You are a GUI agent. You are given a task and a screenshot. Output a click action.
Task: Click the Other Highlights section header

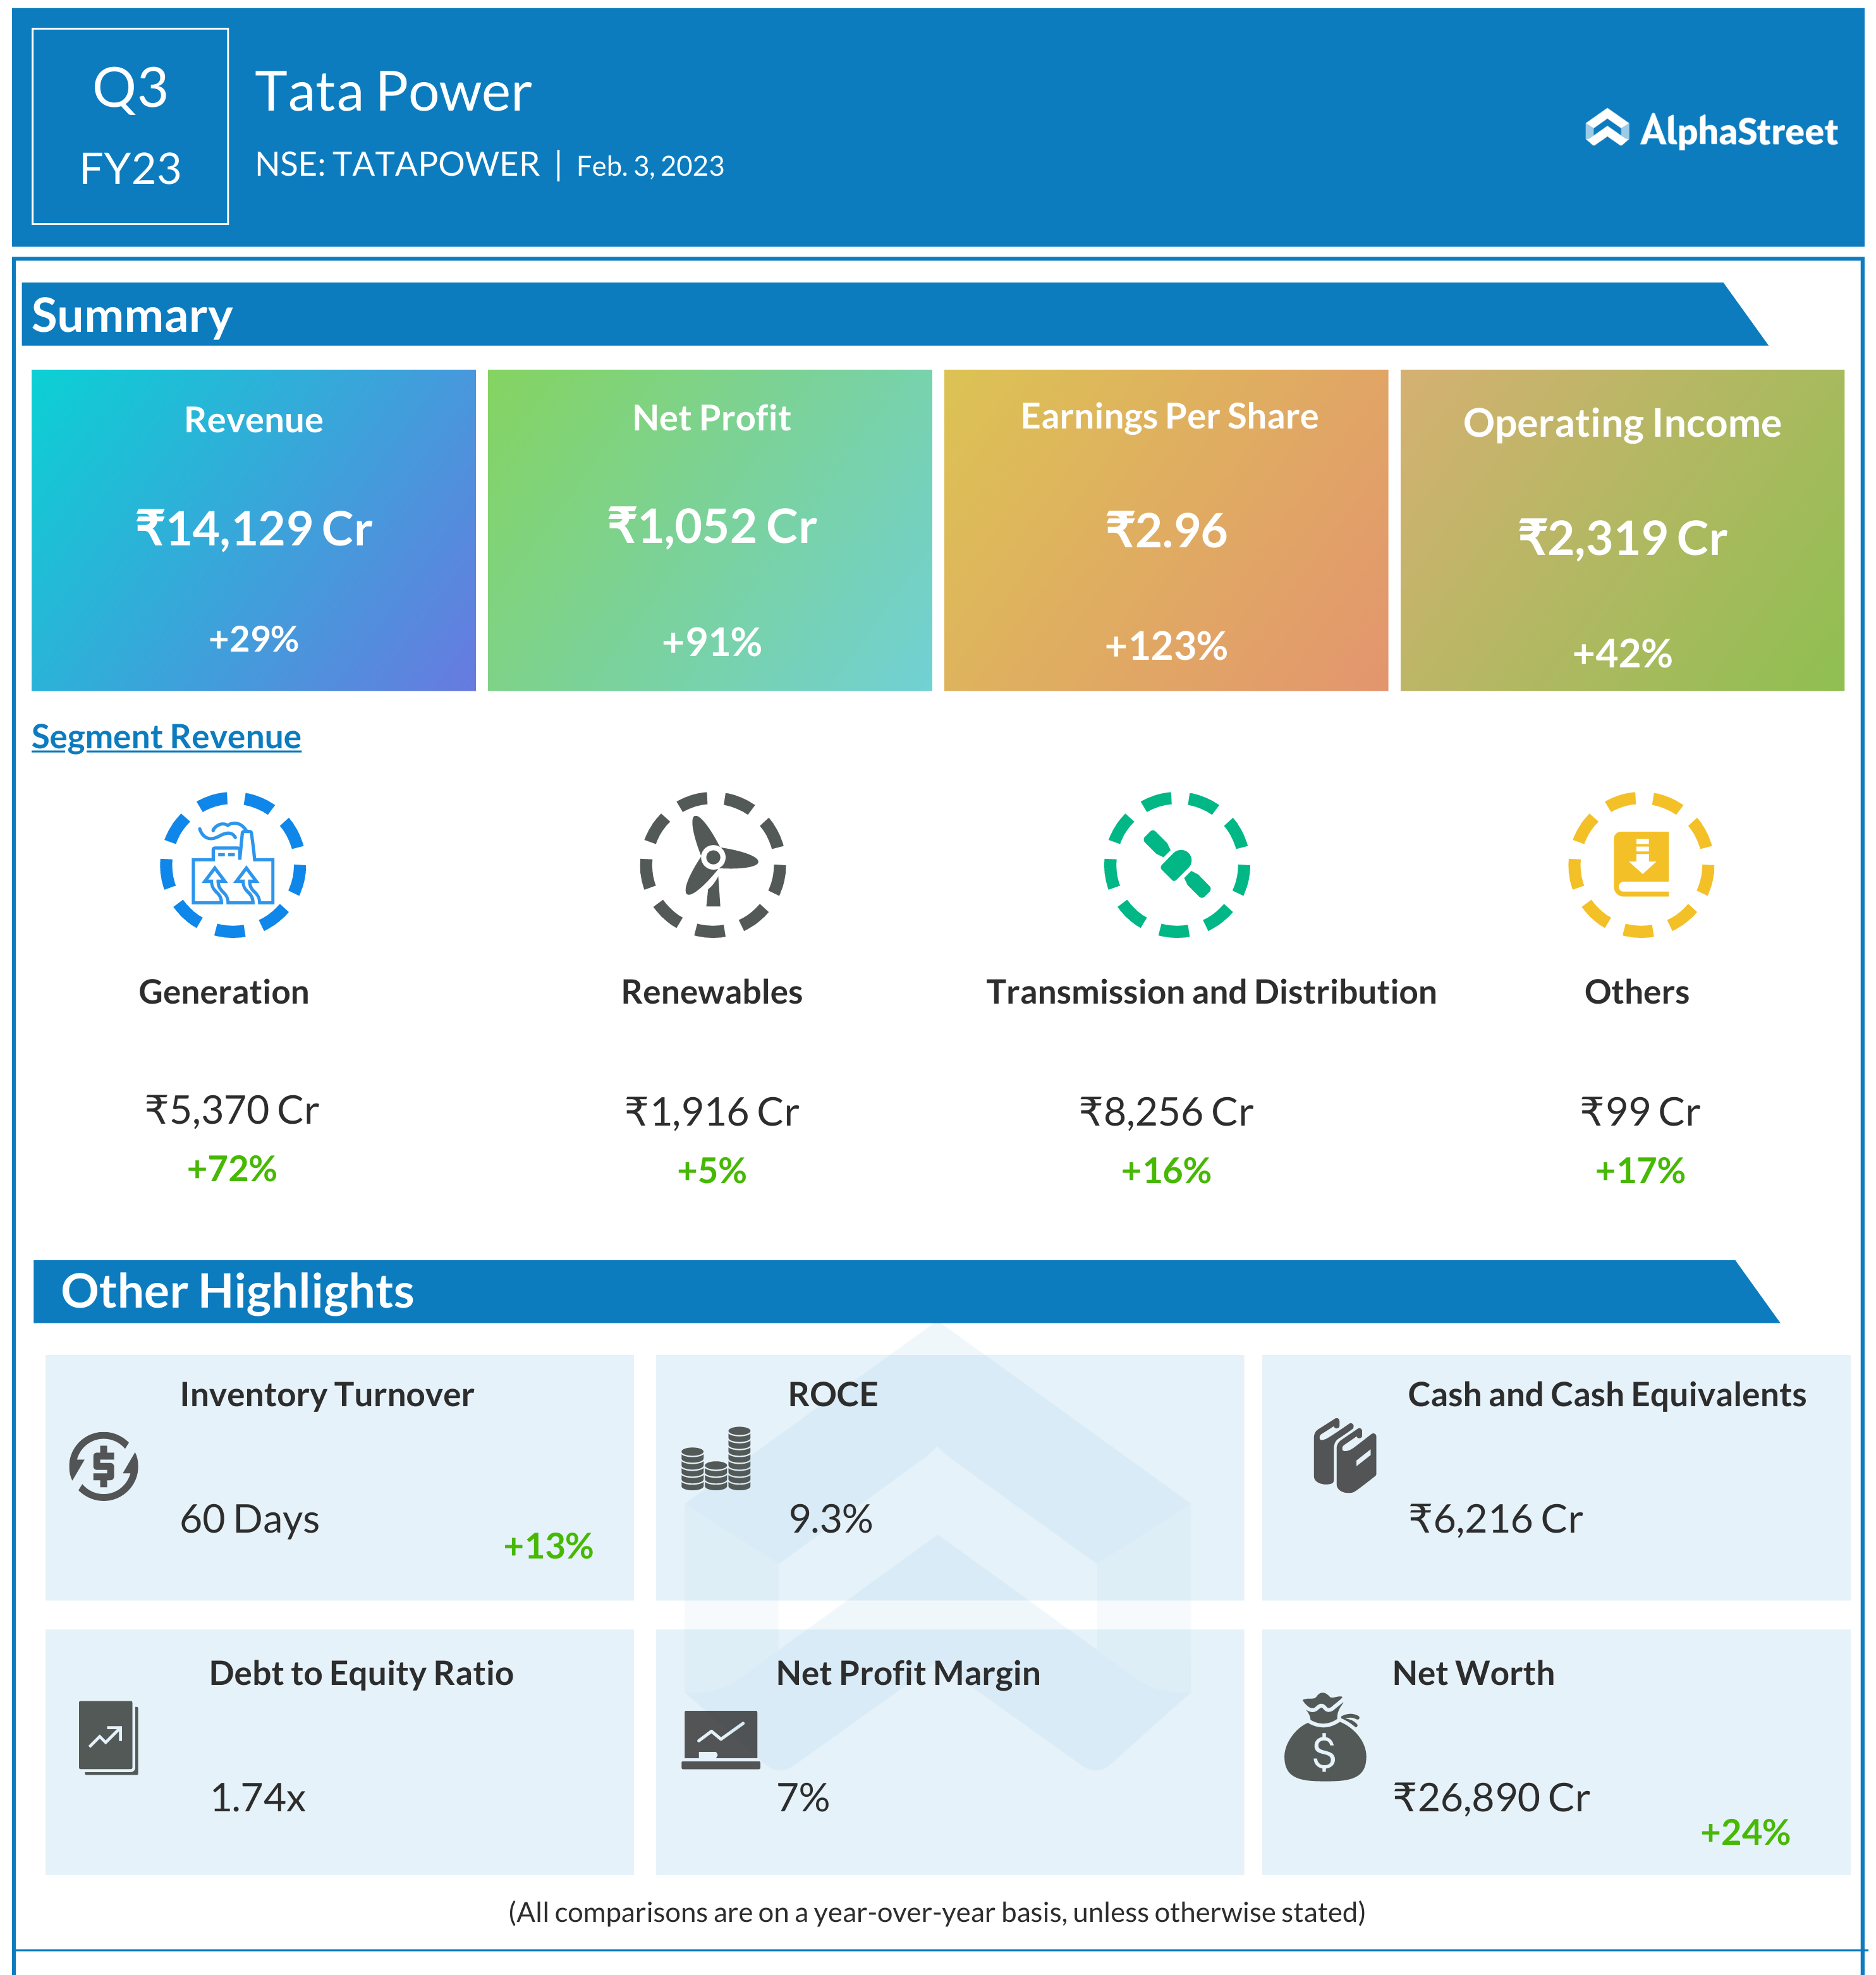(x=237, y=1291)
